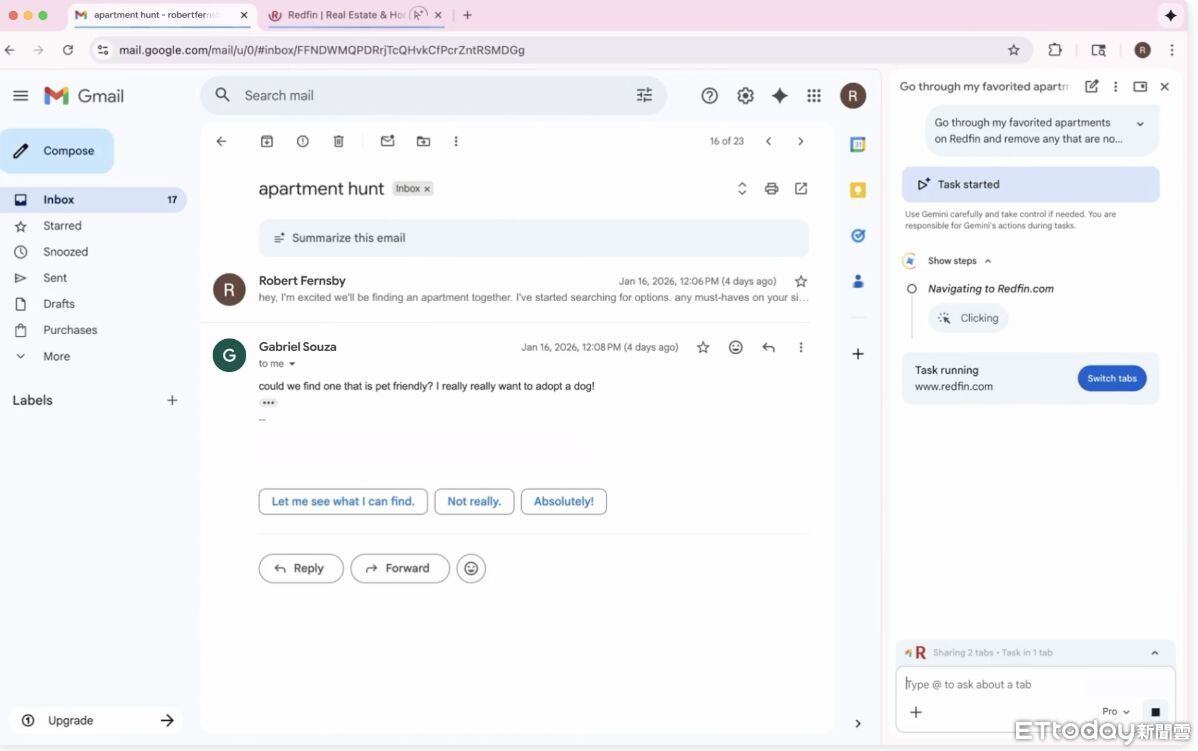Screen dimensions: 1198x751
Task: Mark the email as unread
Action: click(x=388, y=141)
